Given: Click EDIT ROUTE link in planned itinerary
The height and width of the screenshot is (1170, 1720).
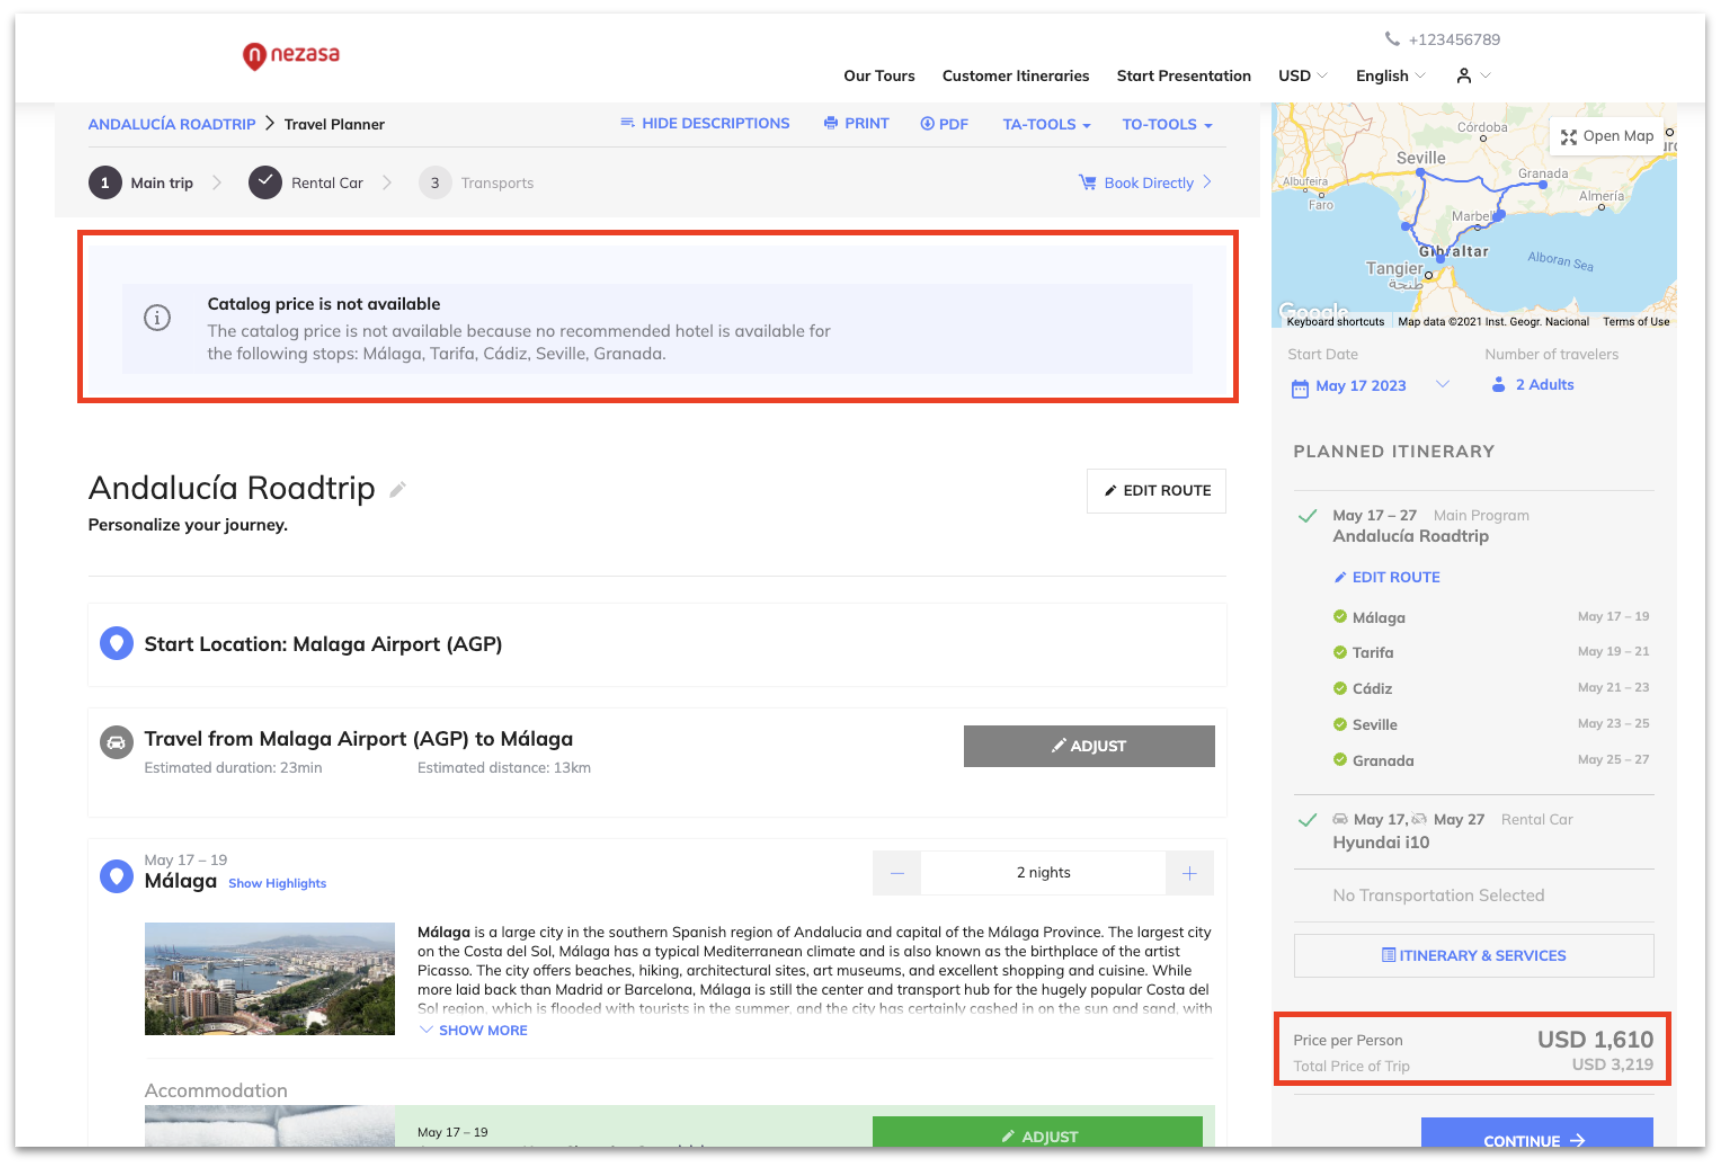Looking at the screenshot, I should (1387, 577).
